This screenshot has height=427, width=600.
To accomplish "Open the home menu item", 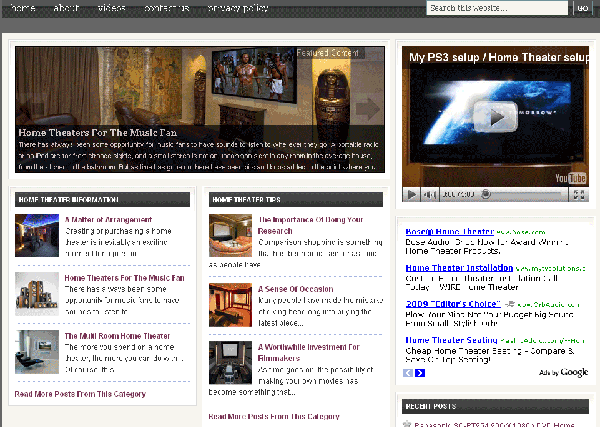I will click(23, 8).
